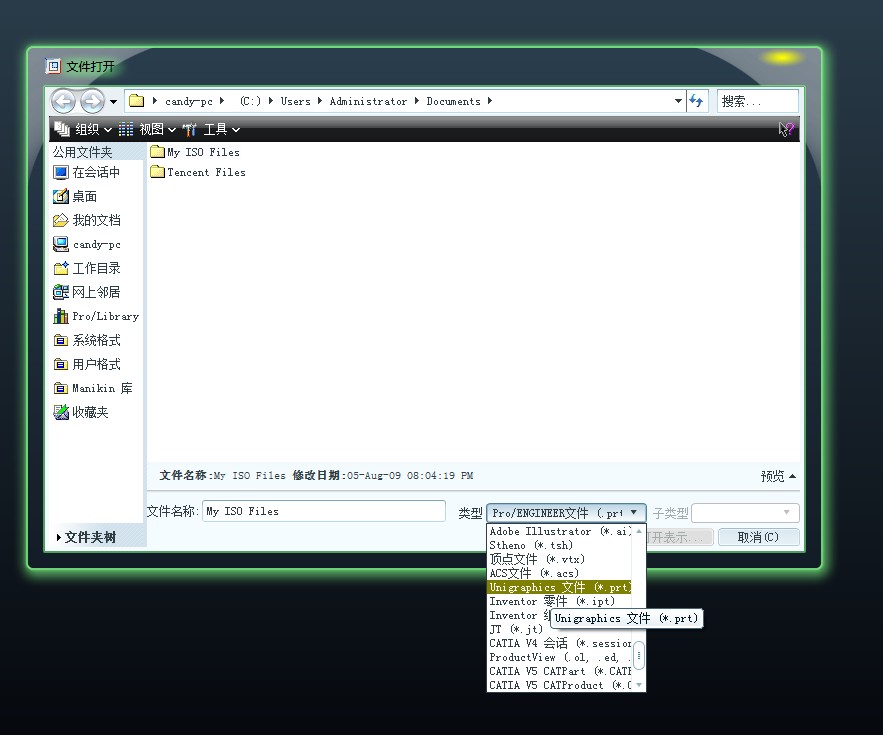Expand the 文件夹树 panel
This screenshot has width=883, height=735.
[x=86, y=537]
